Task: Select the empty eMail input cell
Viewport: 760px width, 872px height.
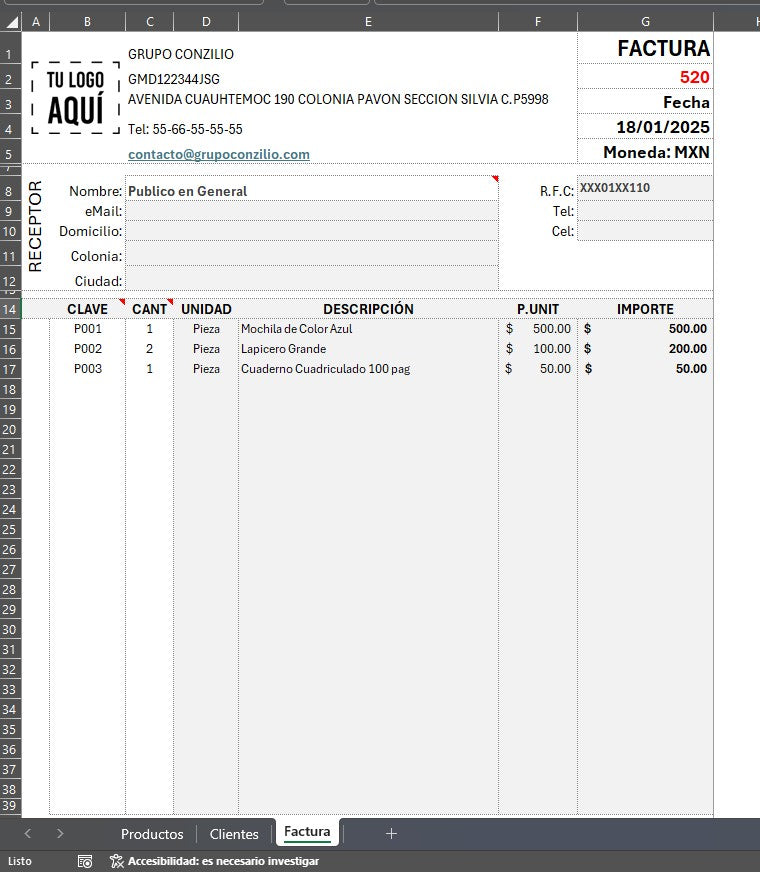Action: (x=311, y=211)
